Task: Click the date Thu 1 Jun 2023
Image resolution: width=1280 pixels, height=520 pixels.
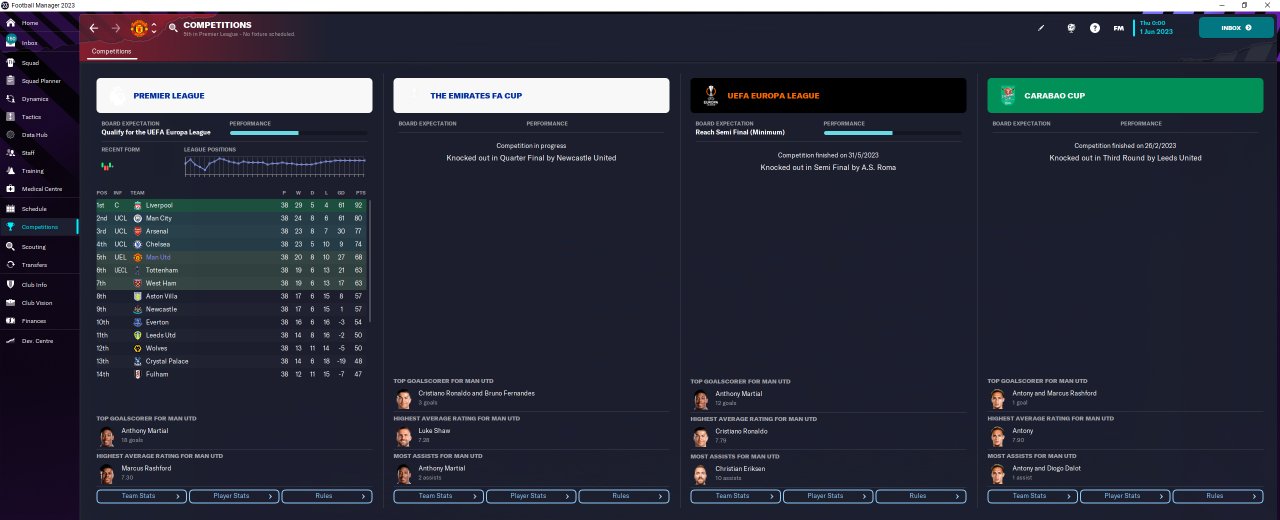Action: [1156, 28]
